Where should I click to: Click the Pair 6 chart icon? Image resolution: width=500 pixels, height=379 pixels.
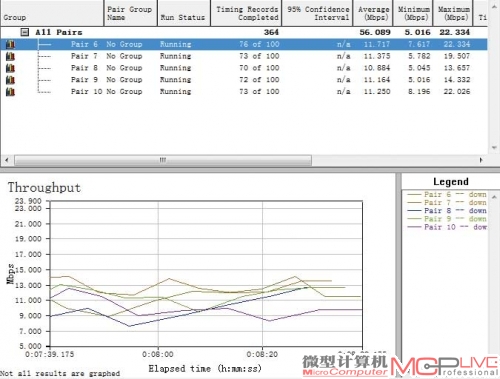[x=10, y=44]
